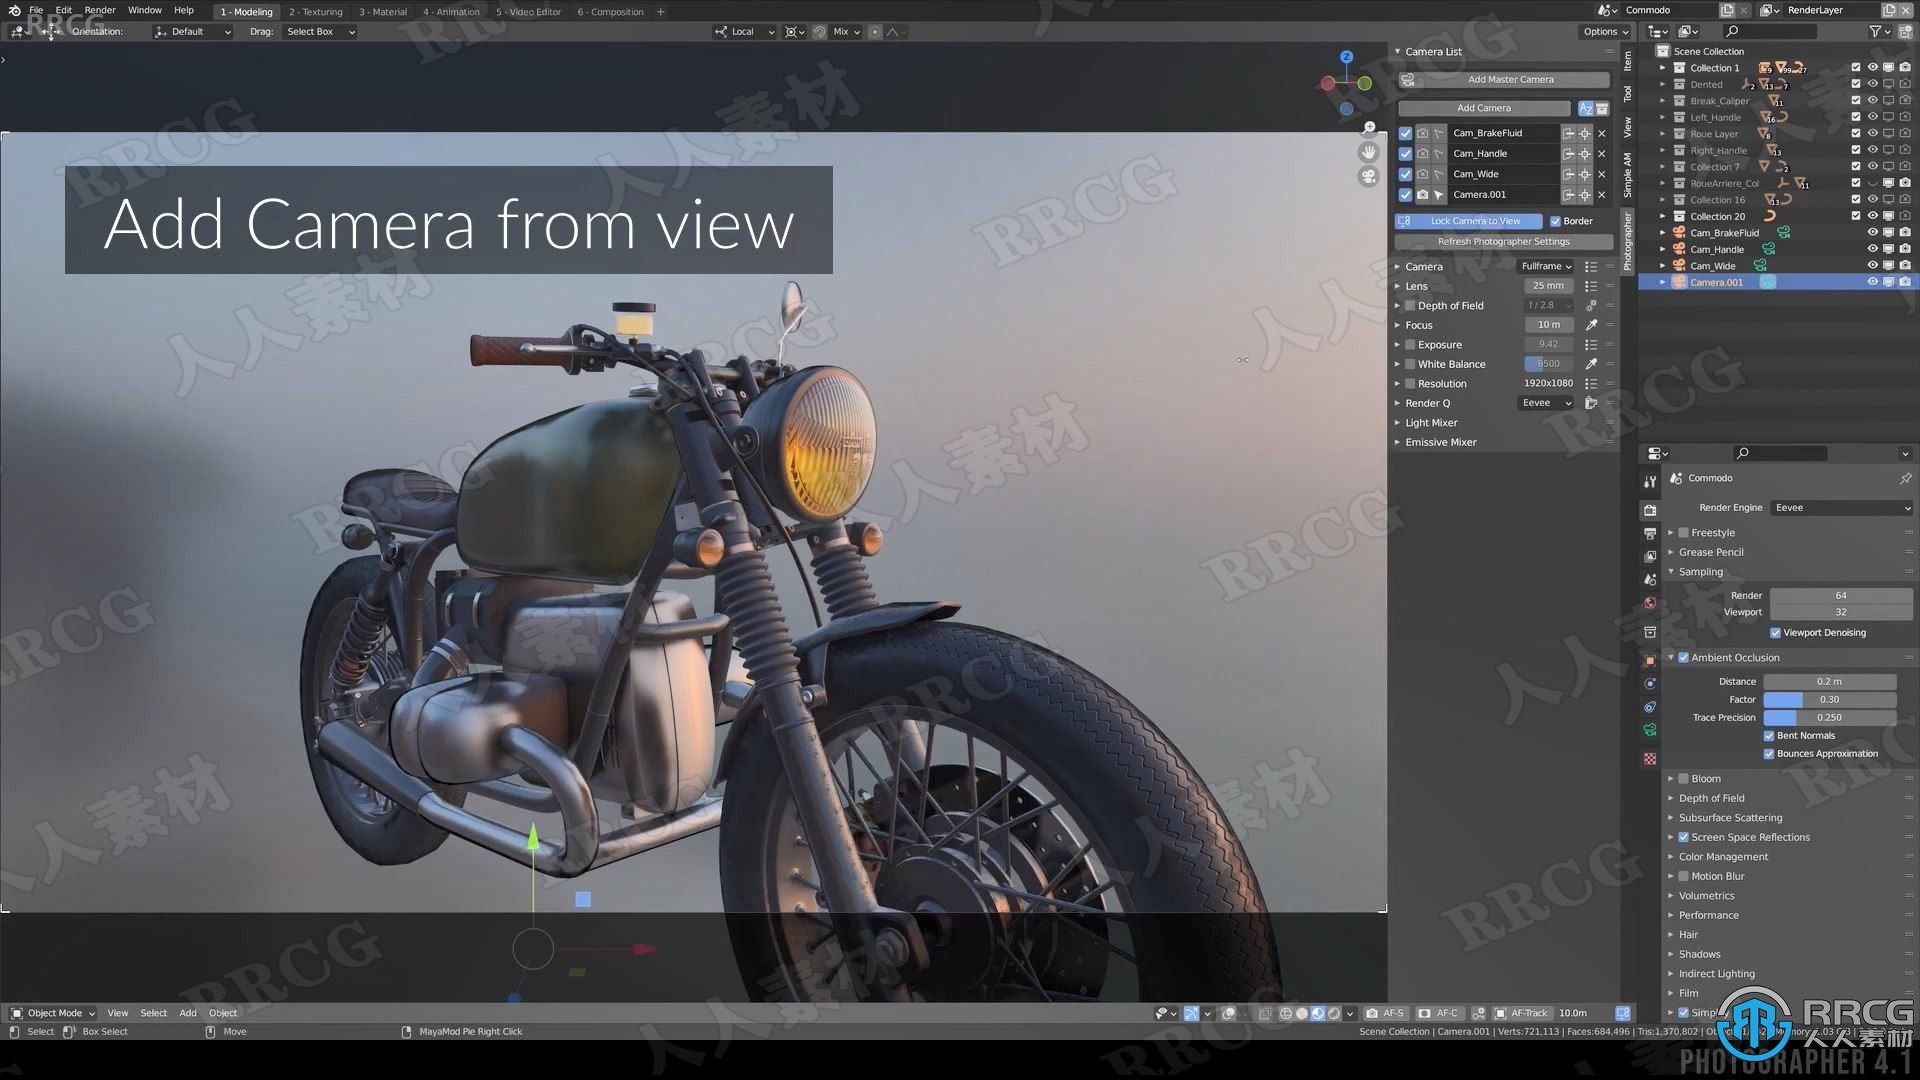This screenshot has height=1080, width=1920.
Task: Click the Add Master Camera button
Action: tap(1511, 79)
